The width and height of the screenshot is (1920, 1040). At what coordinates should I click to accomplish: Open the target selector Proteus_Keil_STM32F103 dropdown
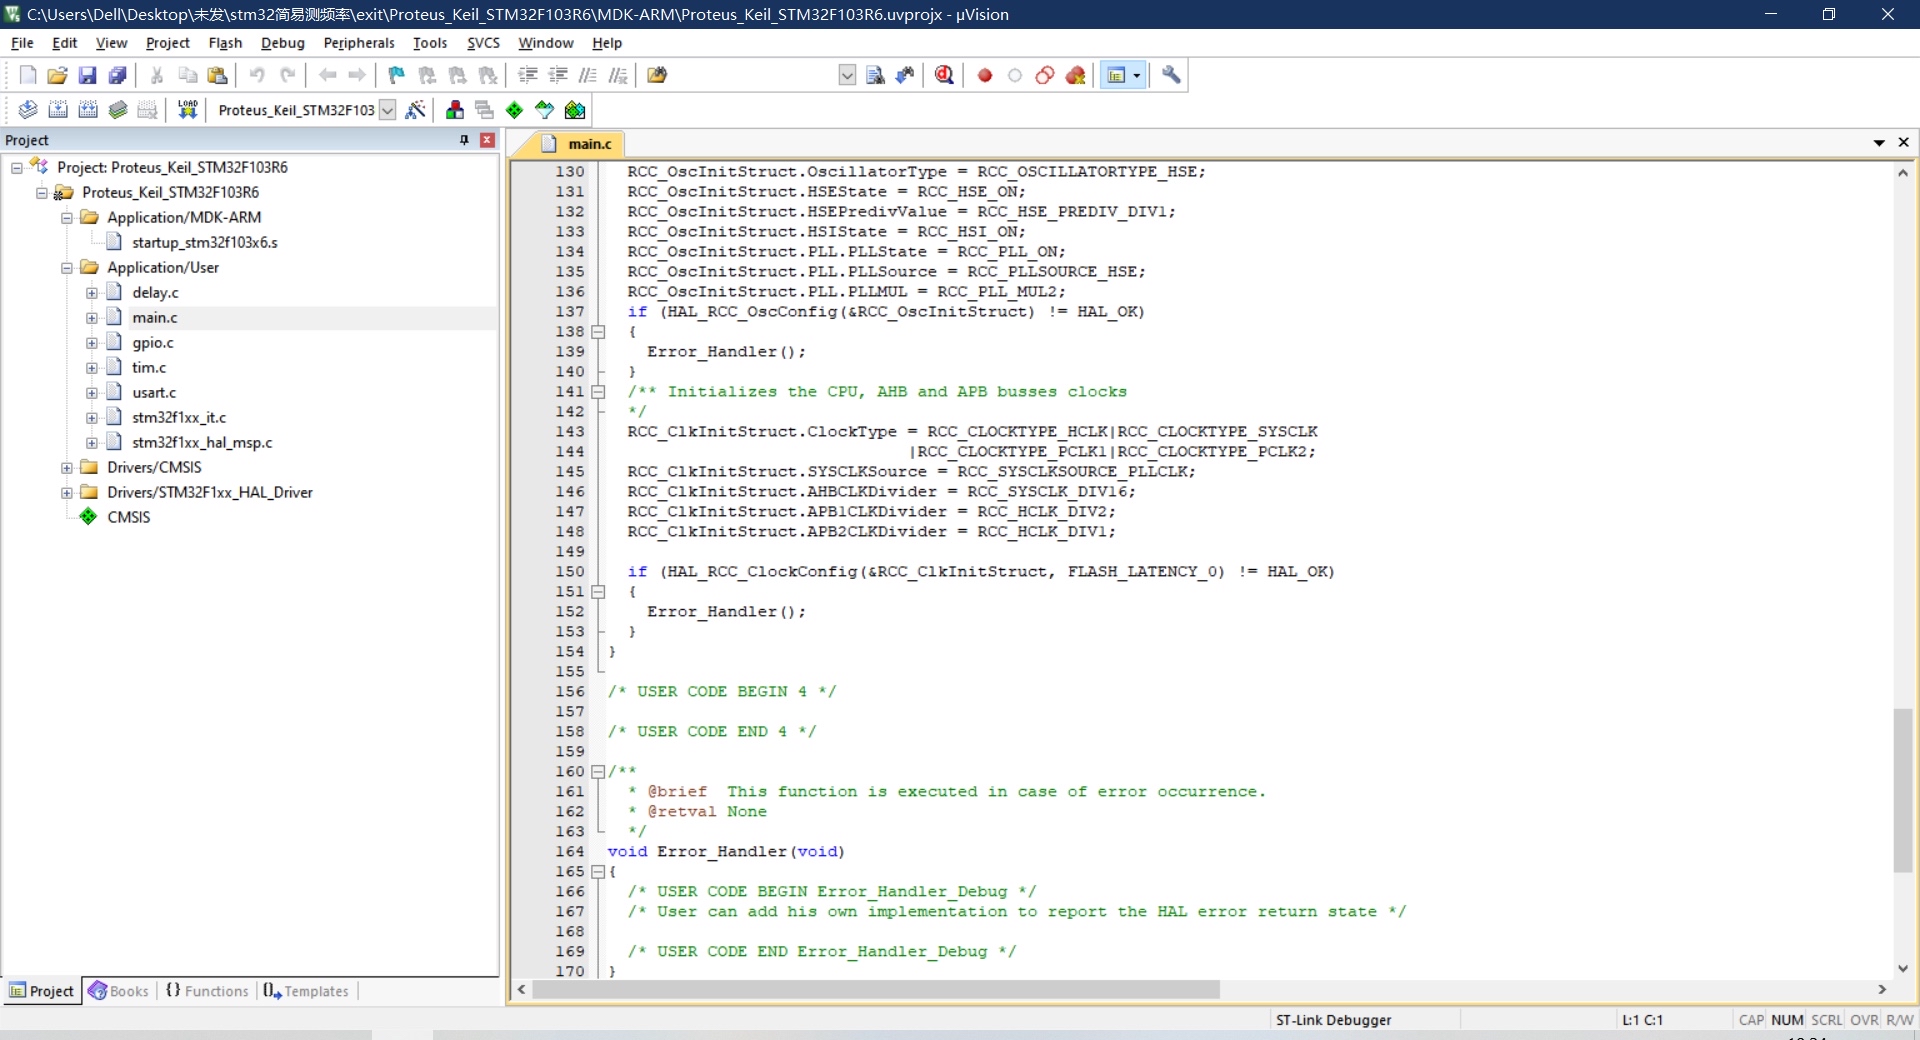tap(388, 110)
